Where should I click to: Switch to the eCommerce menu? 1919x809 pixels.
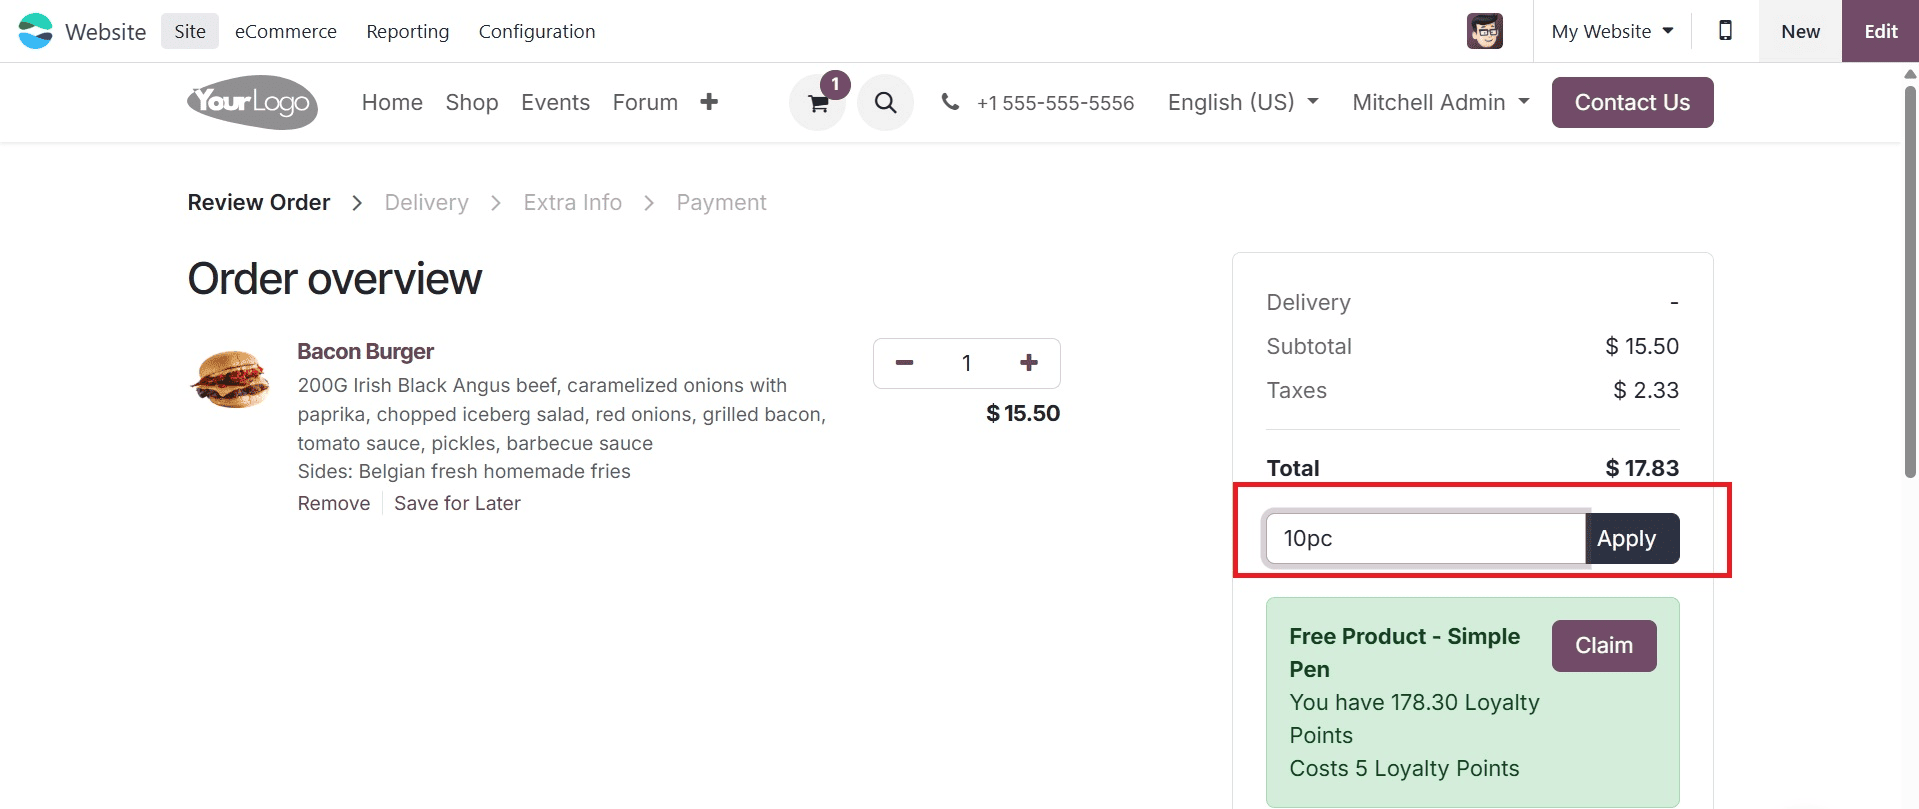pos(285,31)
